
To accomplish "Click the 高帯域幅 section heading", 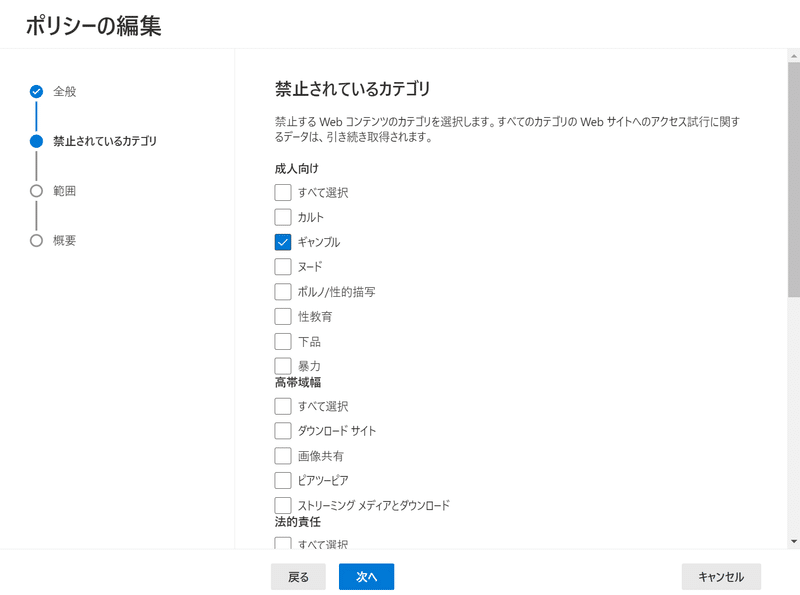I will [x=297, y=382].
